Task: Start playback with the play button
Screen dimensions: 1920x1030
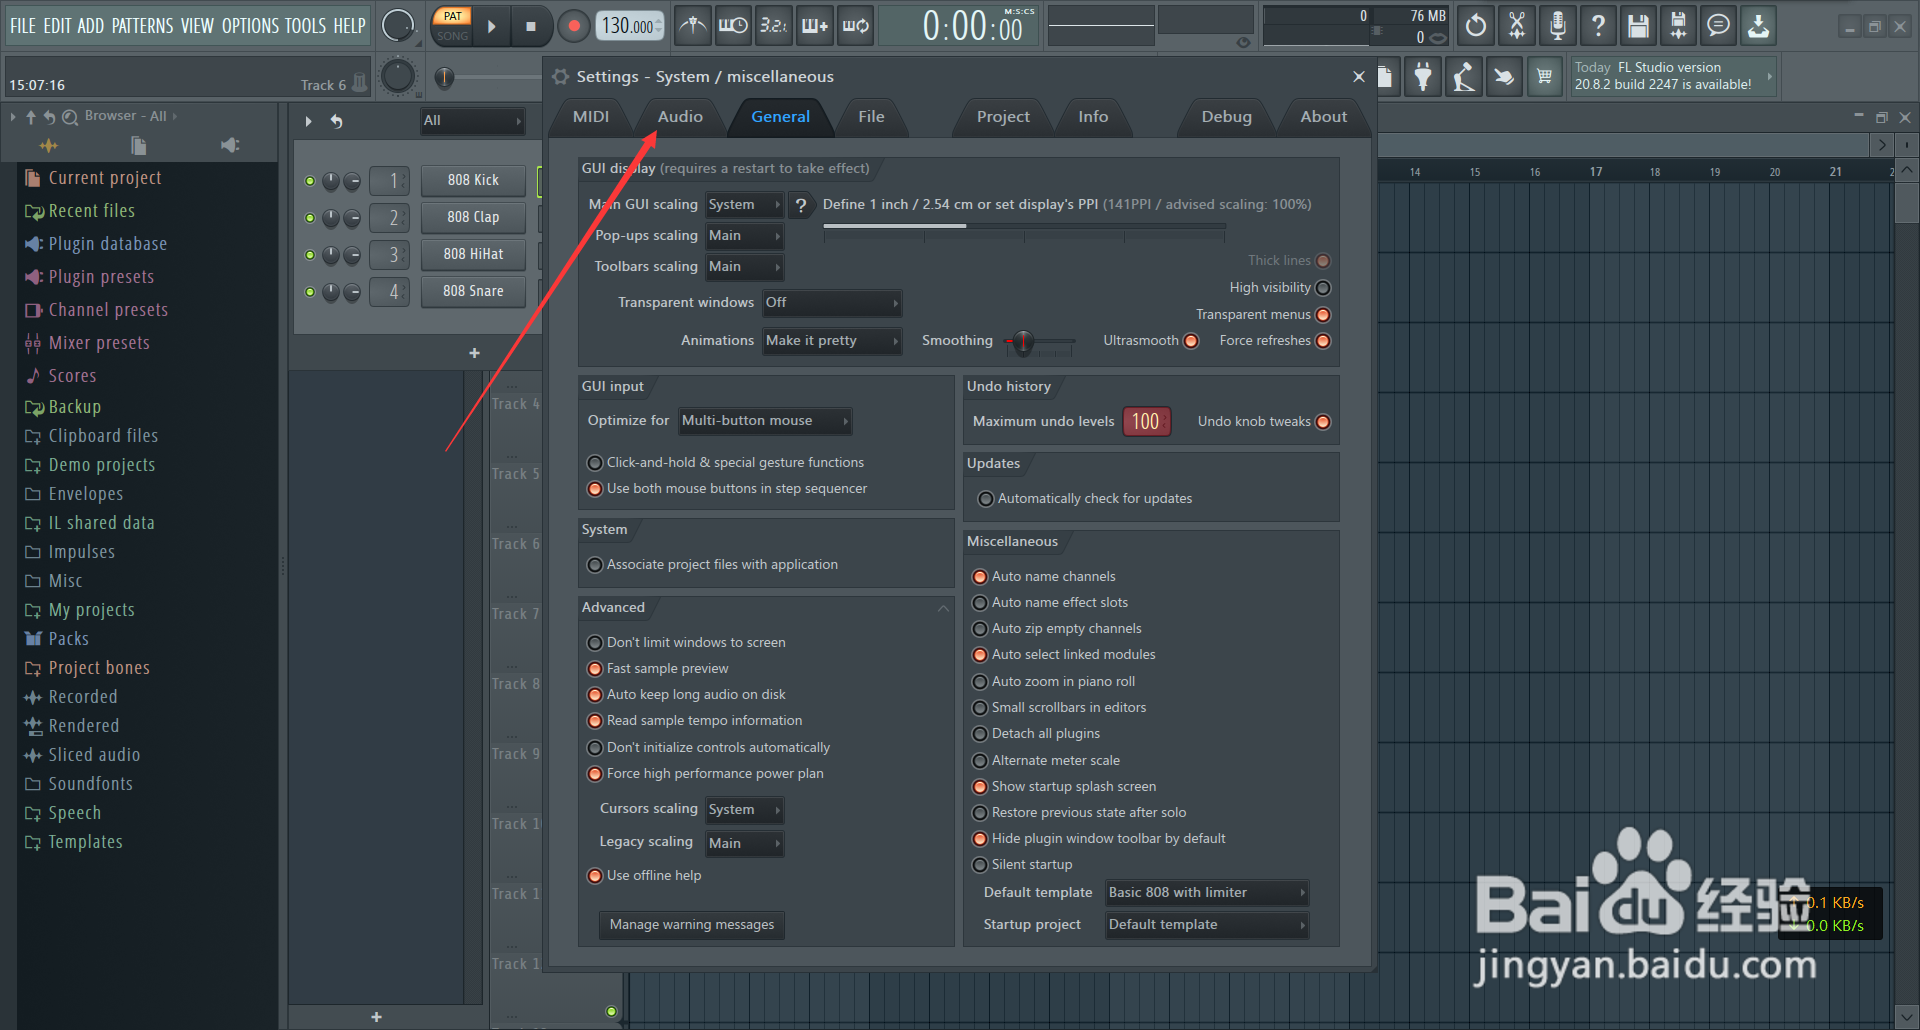Action: click(x=491, y=27)
